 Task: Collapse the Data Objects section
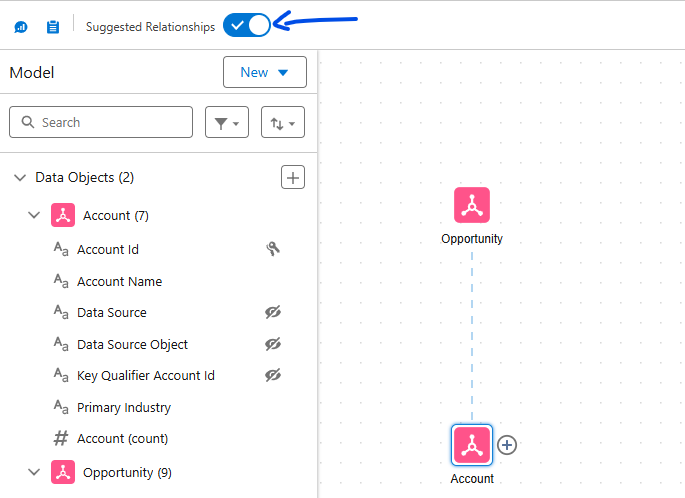pyautogui.click(x=20, y=177)
